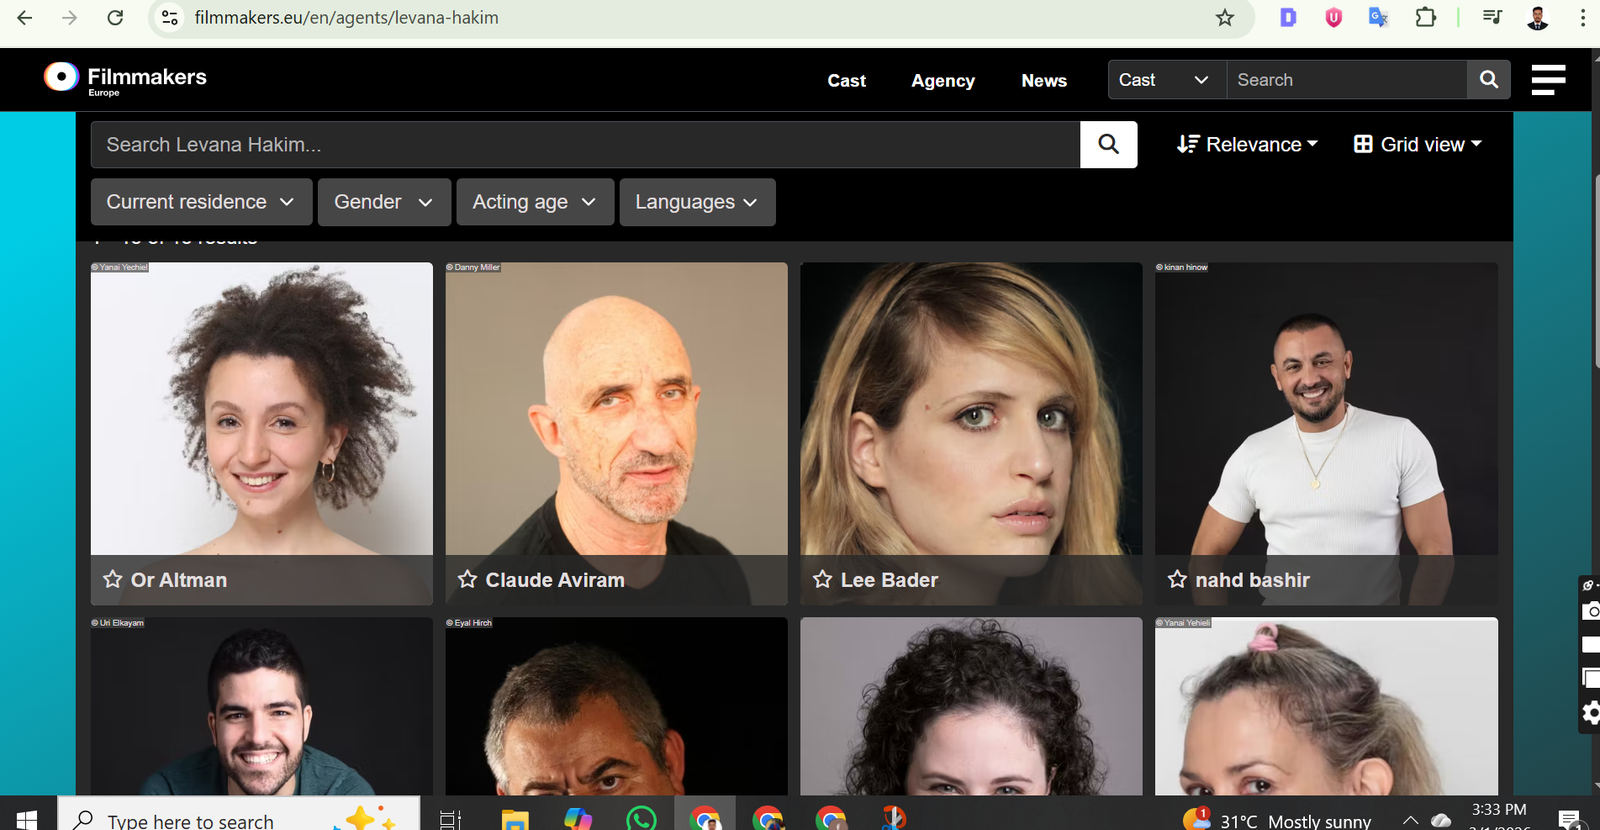Open Languages filter dropdown
The width and height of the screenshot is (1600, 830).
[x=697, y=202]
